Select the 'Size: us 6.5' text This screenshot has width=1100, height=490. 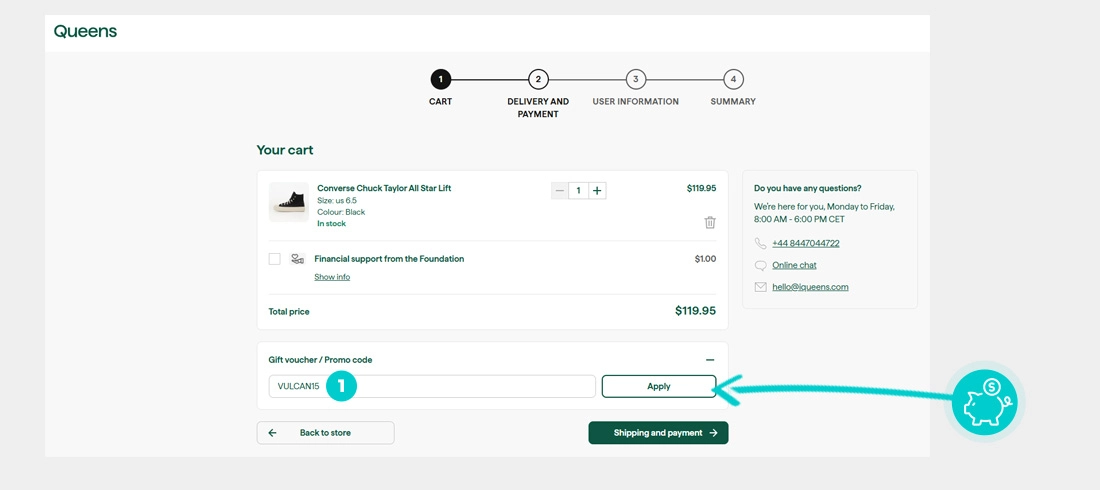coord(337,200)
